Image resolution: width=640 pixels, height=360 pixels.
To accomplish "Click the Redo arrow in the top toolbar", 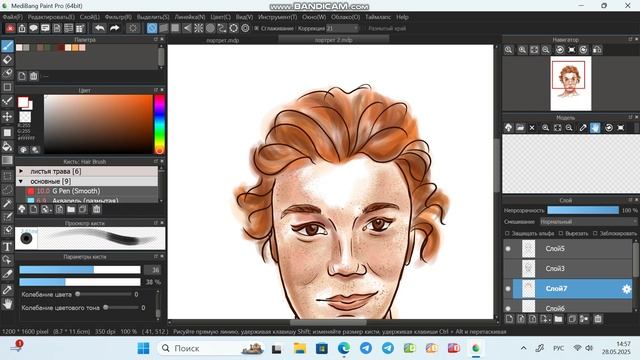I will 115,28.
